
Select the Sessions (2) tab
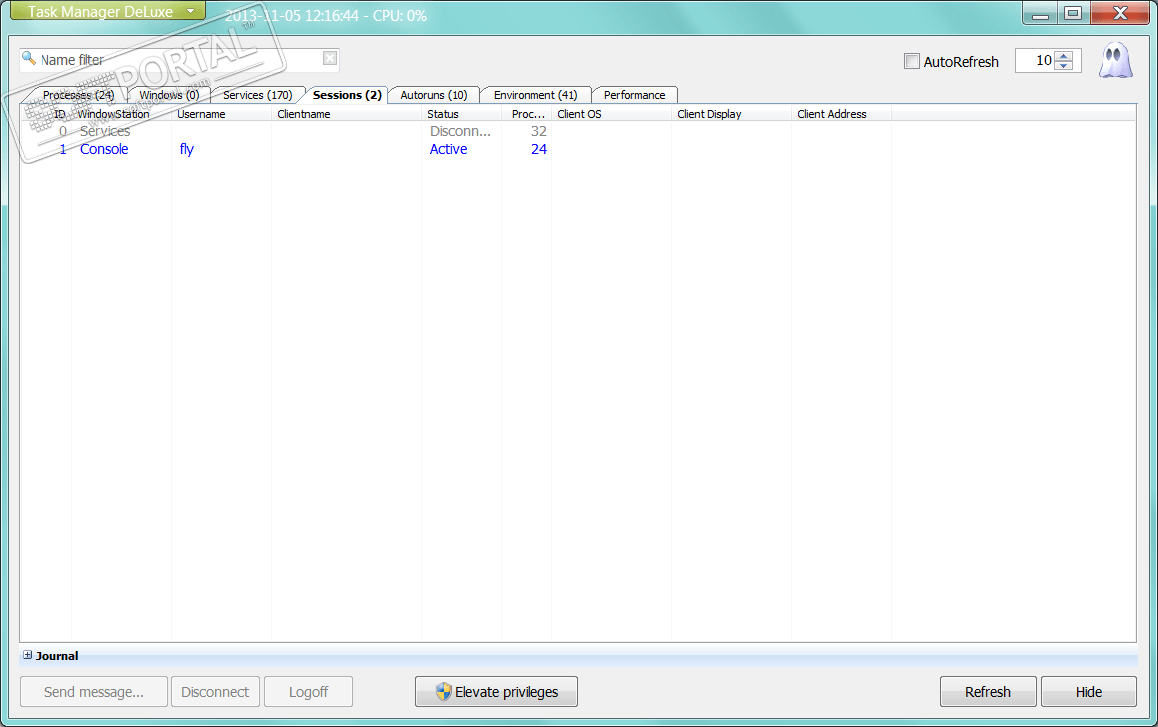point(347,95)
